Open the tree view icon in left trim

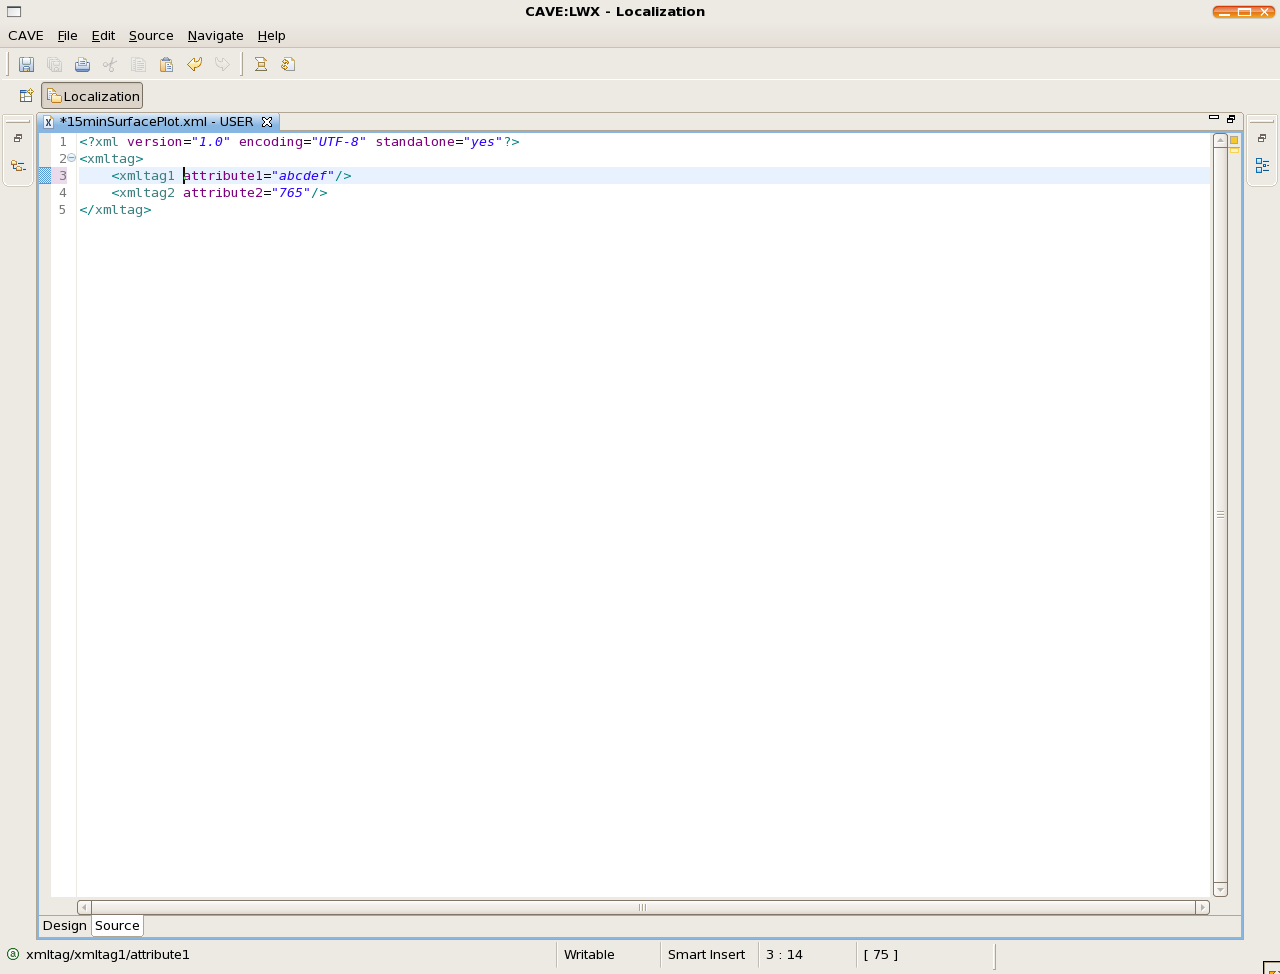click(18, 166)
